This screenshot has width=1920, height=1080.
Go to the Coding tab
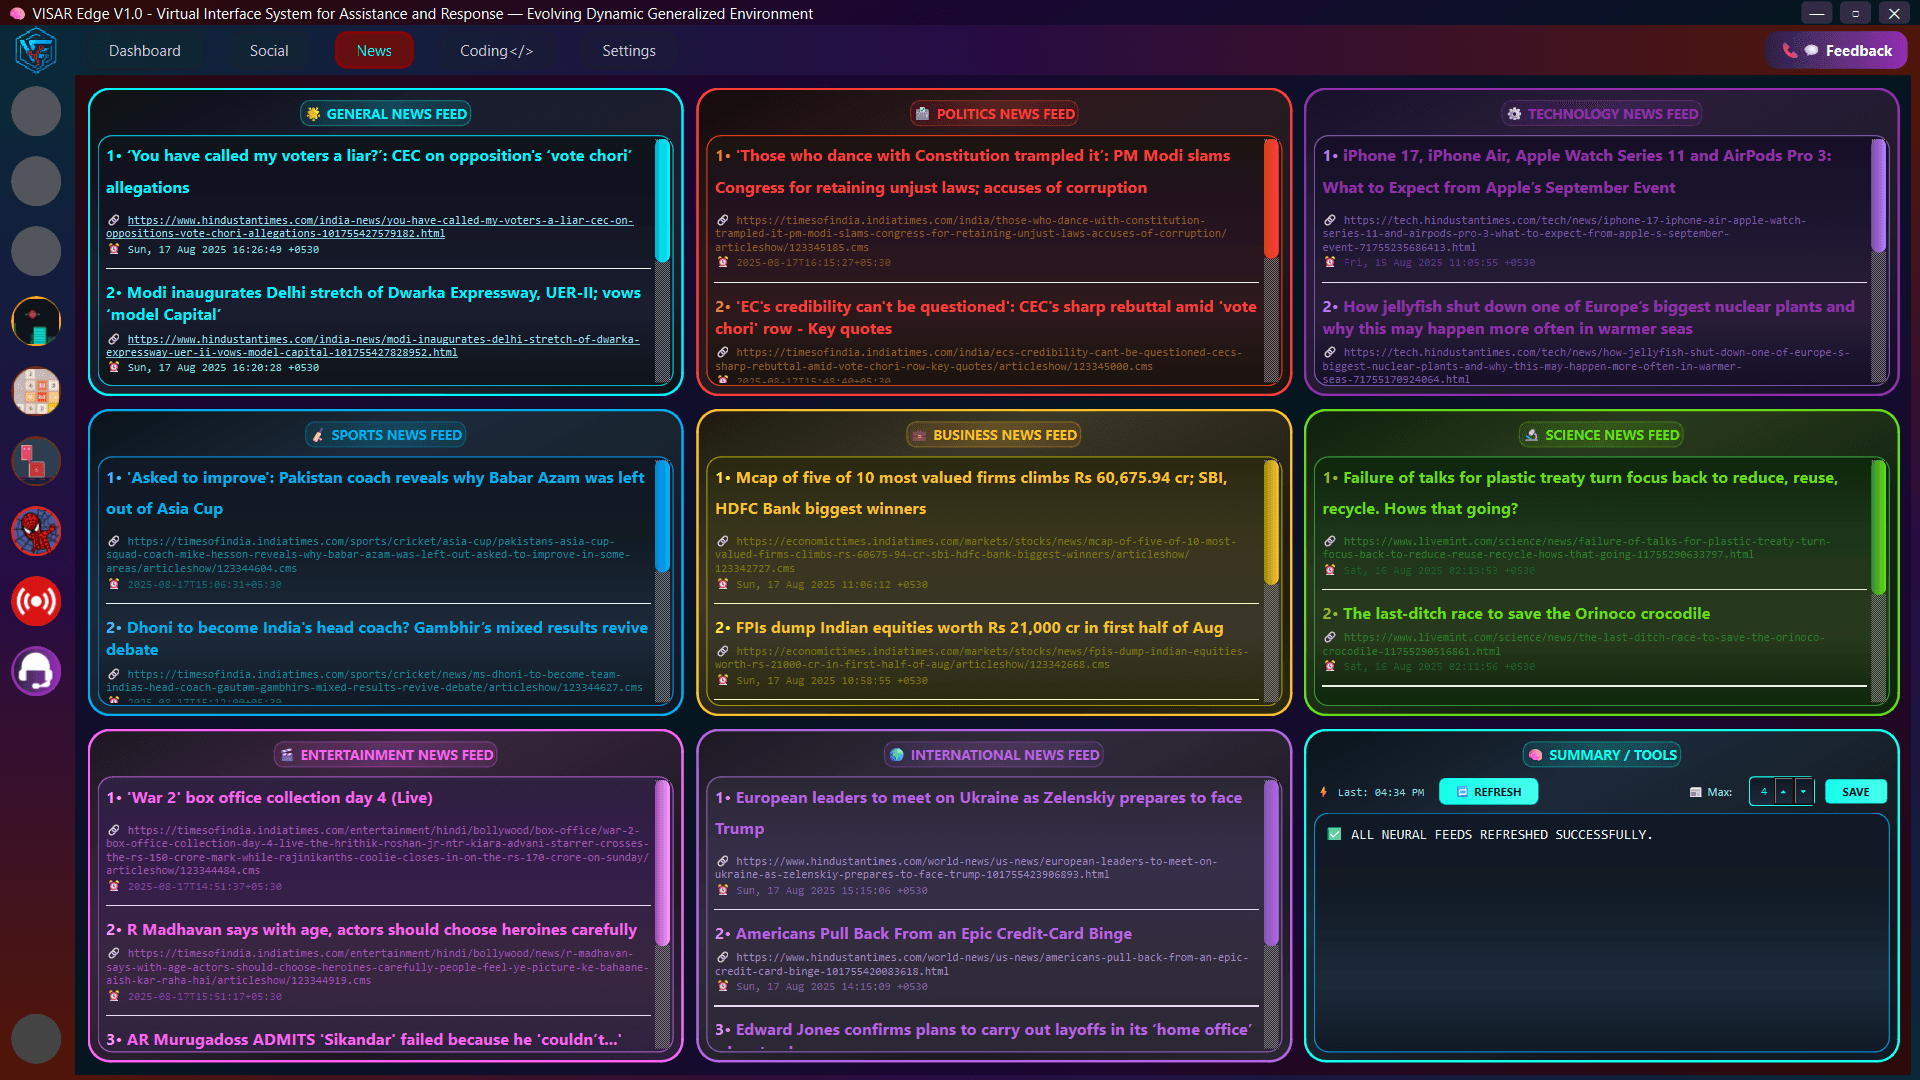[497, 51]
